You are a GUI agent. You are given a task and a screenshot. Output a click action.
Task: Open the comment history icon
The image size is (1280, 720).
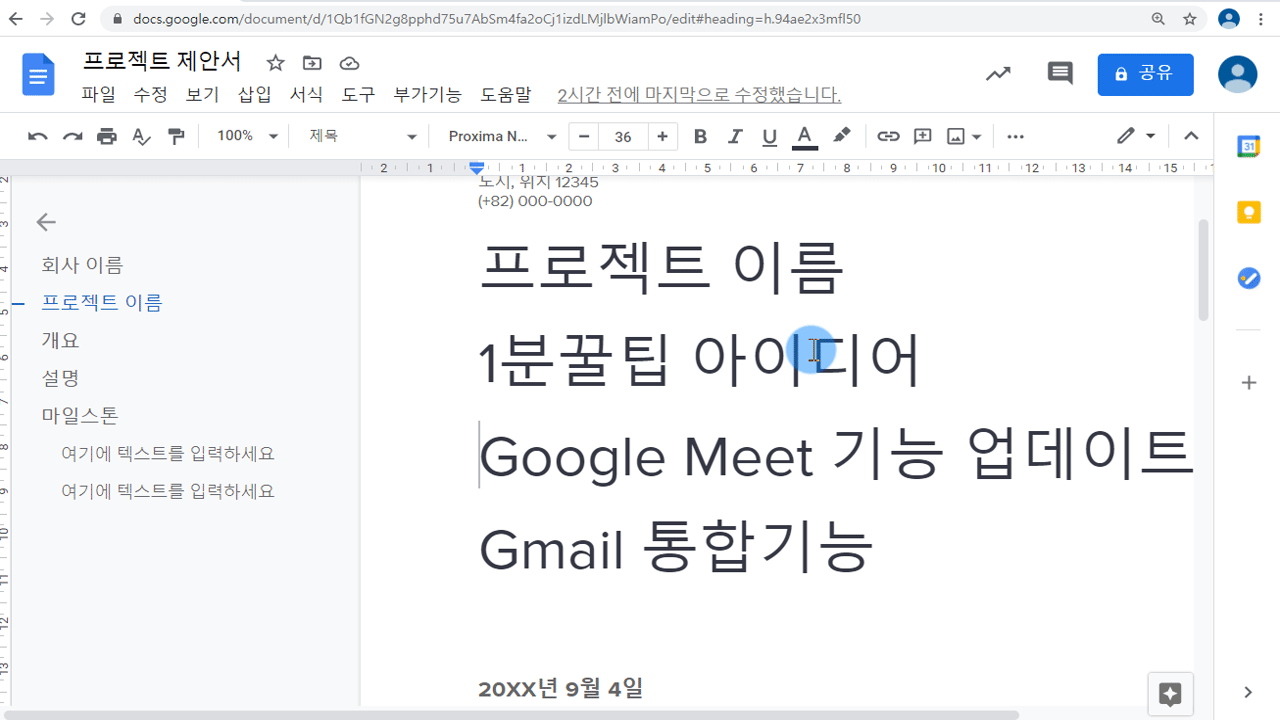coord(1059,73)
